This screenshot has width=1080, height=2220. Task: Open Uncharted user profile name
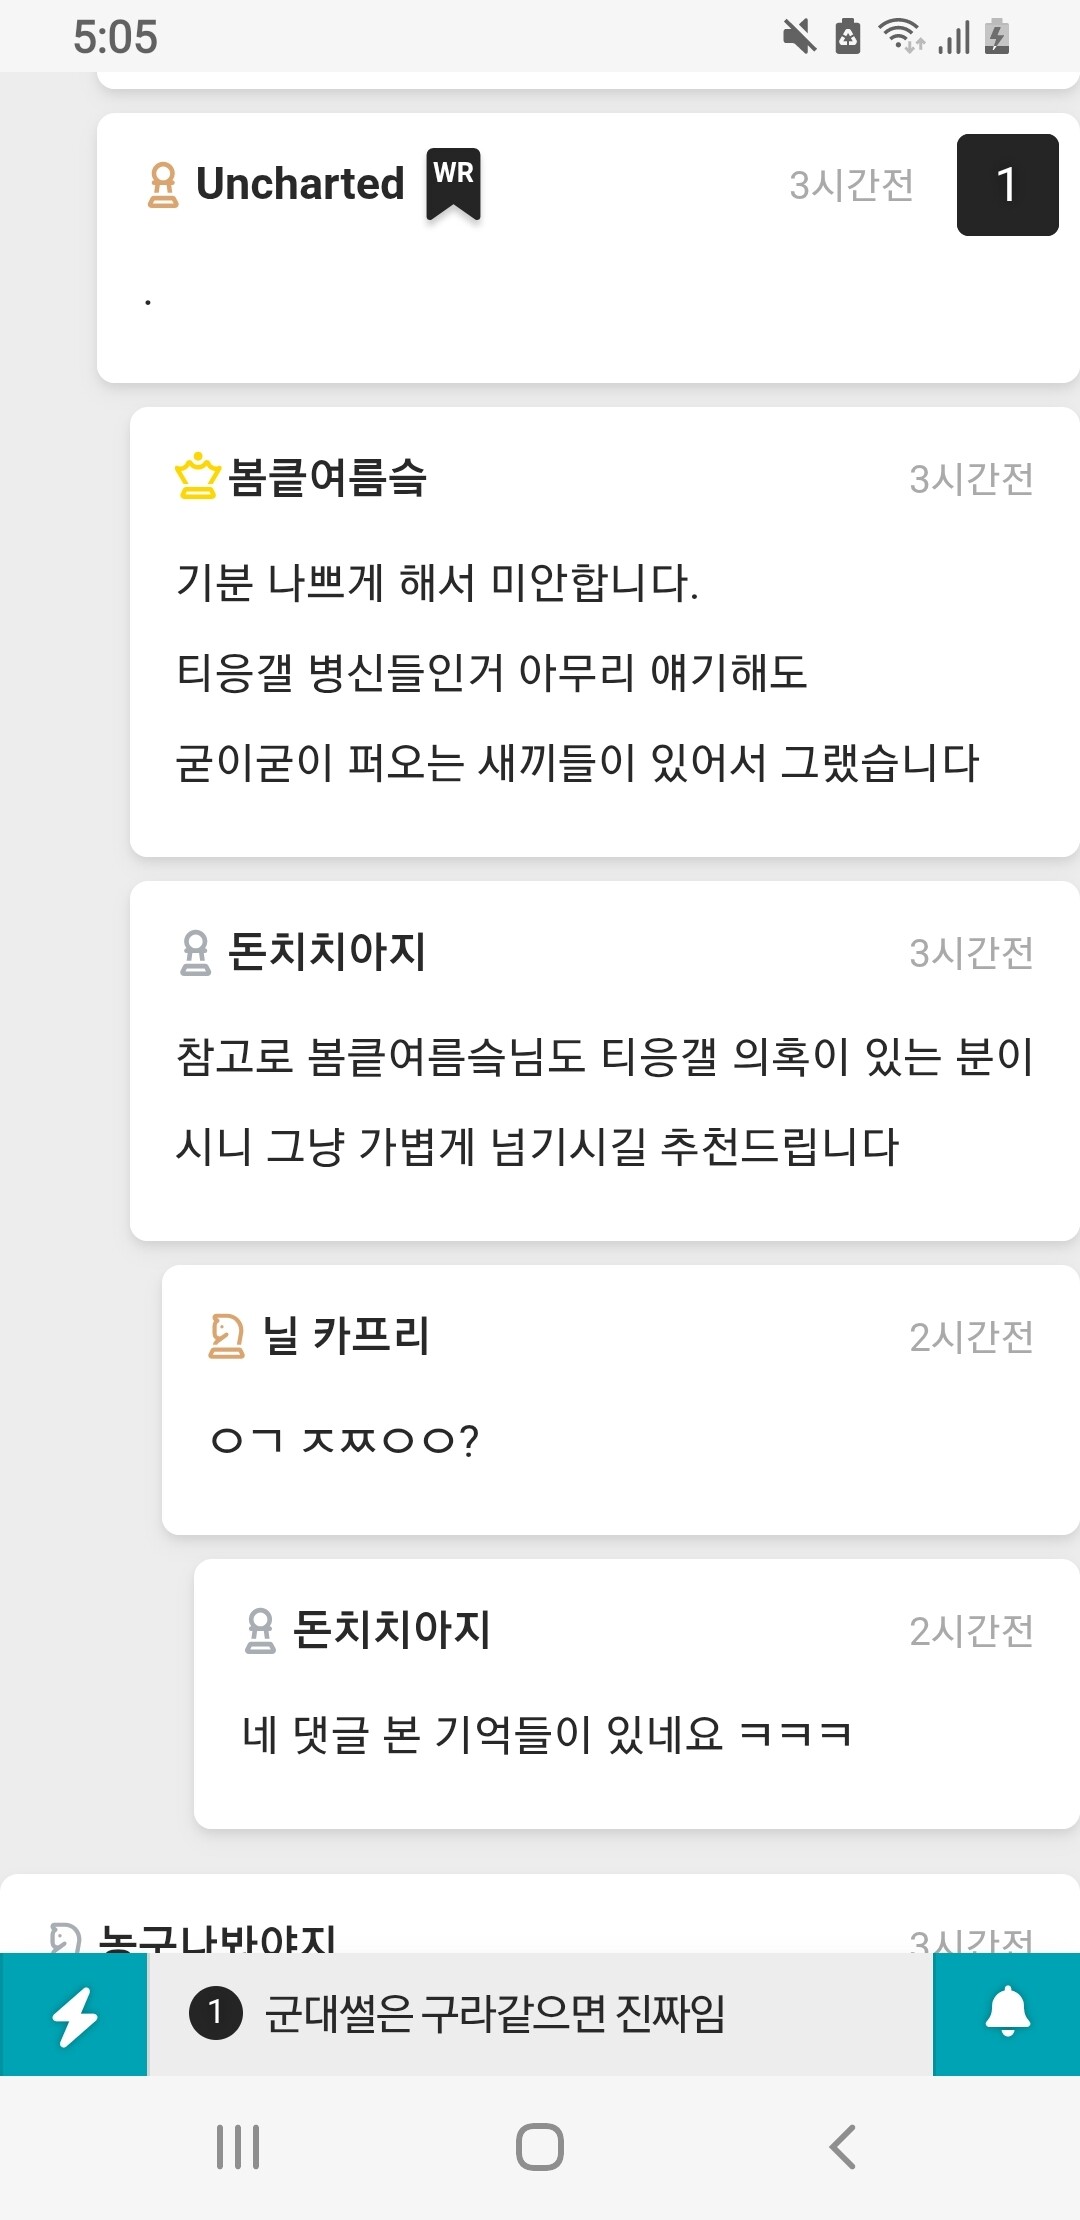[x=300, y=184]
